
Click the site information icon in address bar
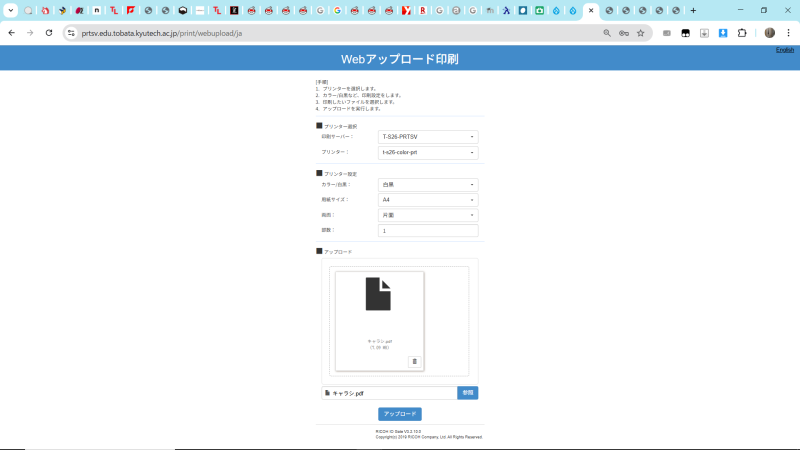pos(71,33)
